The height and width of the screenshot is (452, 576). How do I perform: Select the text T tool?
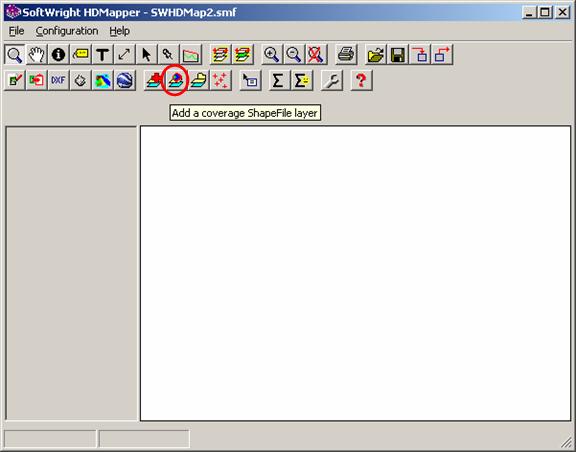102,55
